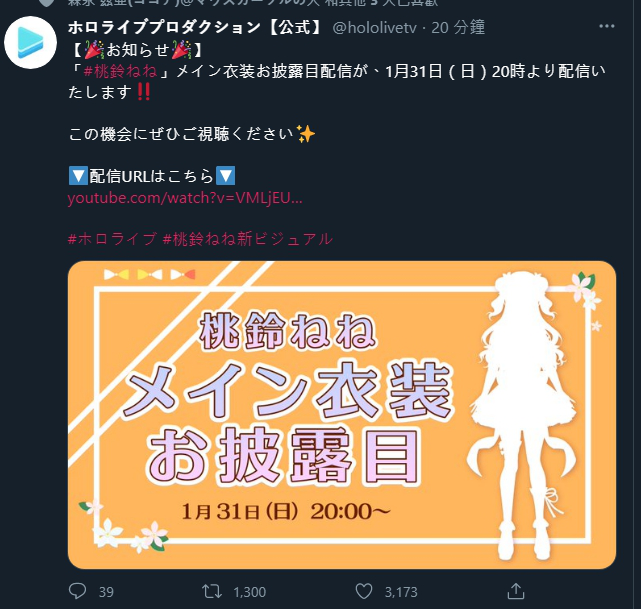Viewport: 641px width, 609px height.
Task: Select the #桃鈴ねね新ビジュアル hashtag
Action: pyautogui.click(x=248, y=239)
